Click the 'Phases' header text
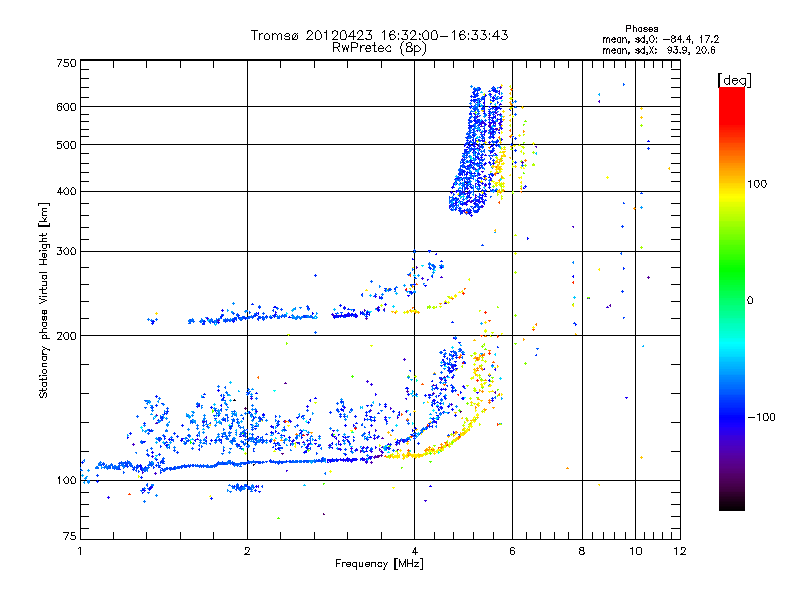The width and height of the screenshot is (800, 600). (x=642, y=29)
